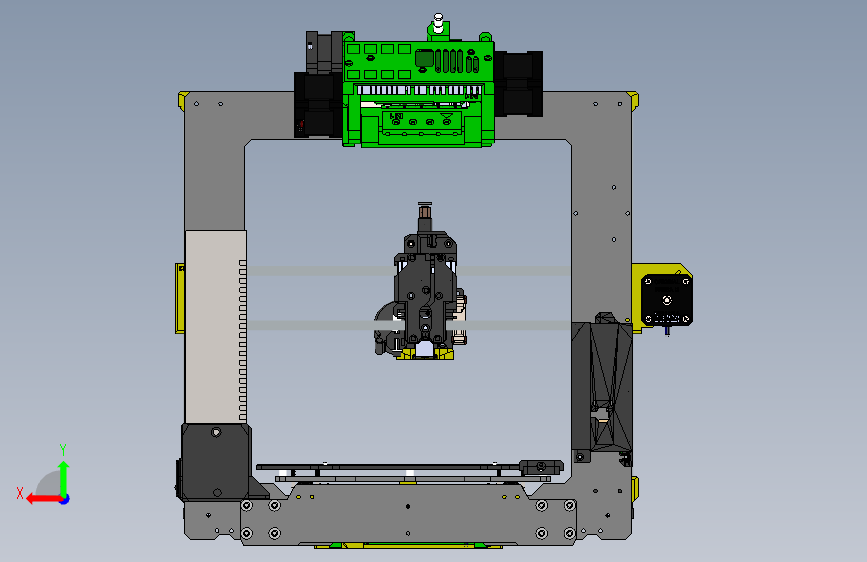Click the green Y axis arrow on the triad
867x562 pixels.
pos(64,478)
